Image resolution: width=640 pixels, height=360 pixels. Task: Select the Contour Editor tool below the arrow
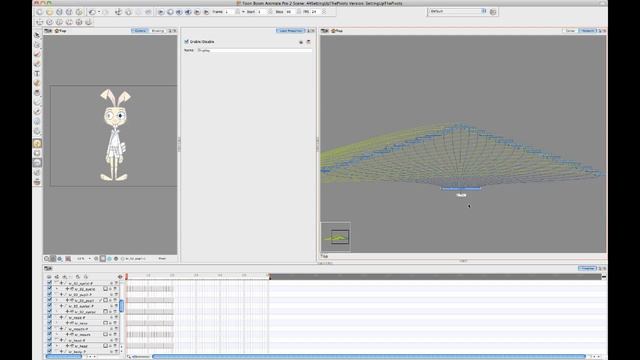click(37, 45)
